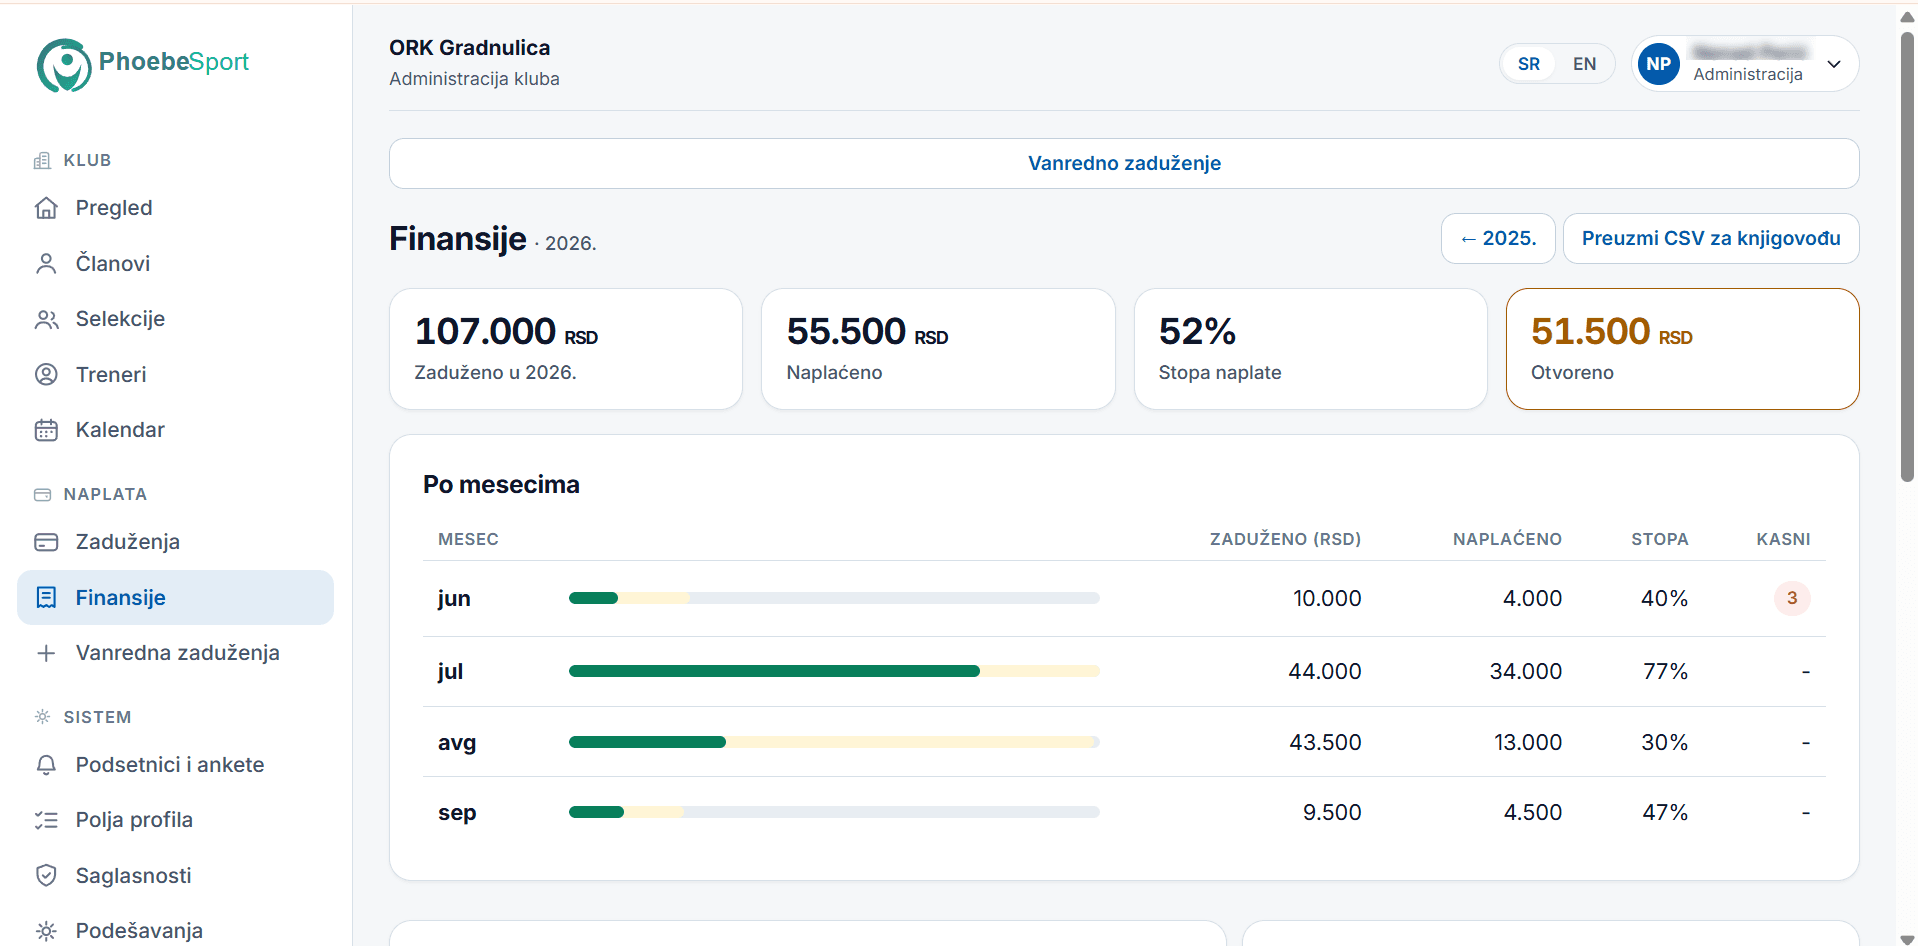Viewport: 1918px width, 946px height.
Task: Click the NAPLAĆENO column header
Action: click(1507, 539)
